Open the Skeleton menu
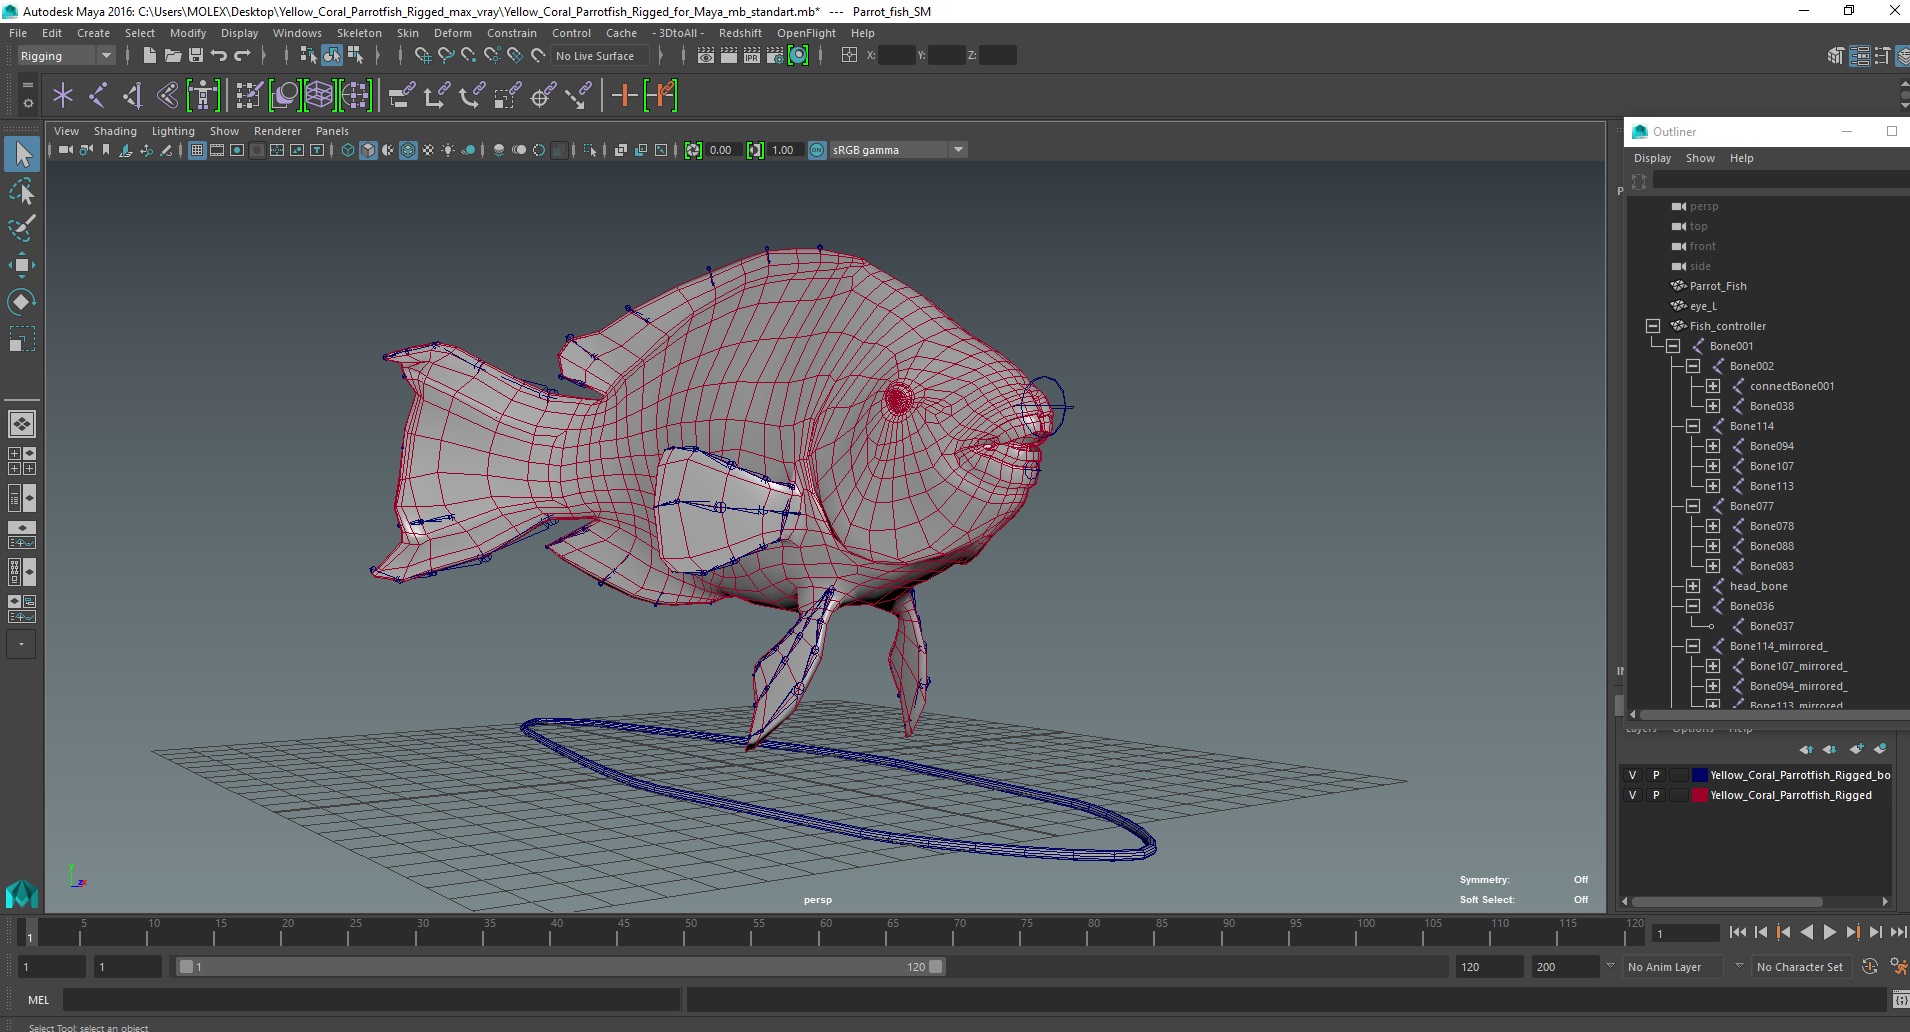The height and width of the screenshot is (1032, 1910). pos(358,33)
